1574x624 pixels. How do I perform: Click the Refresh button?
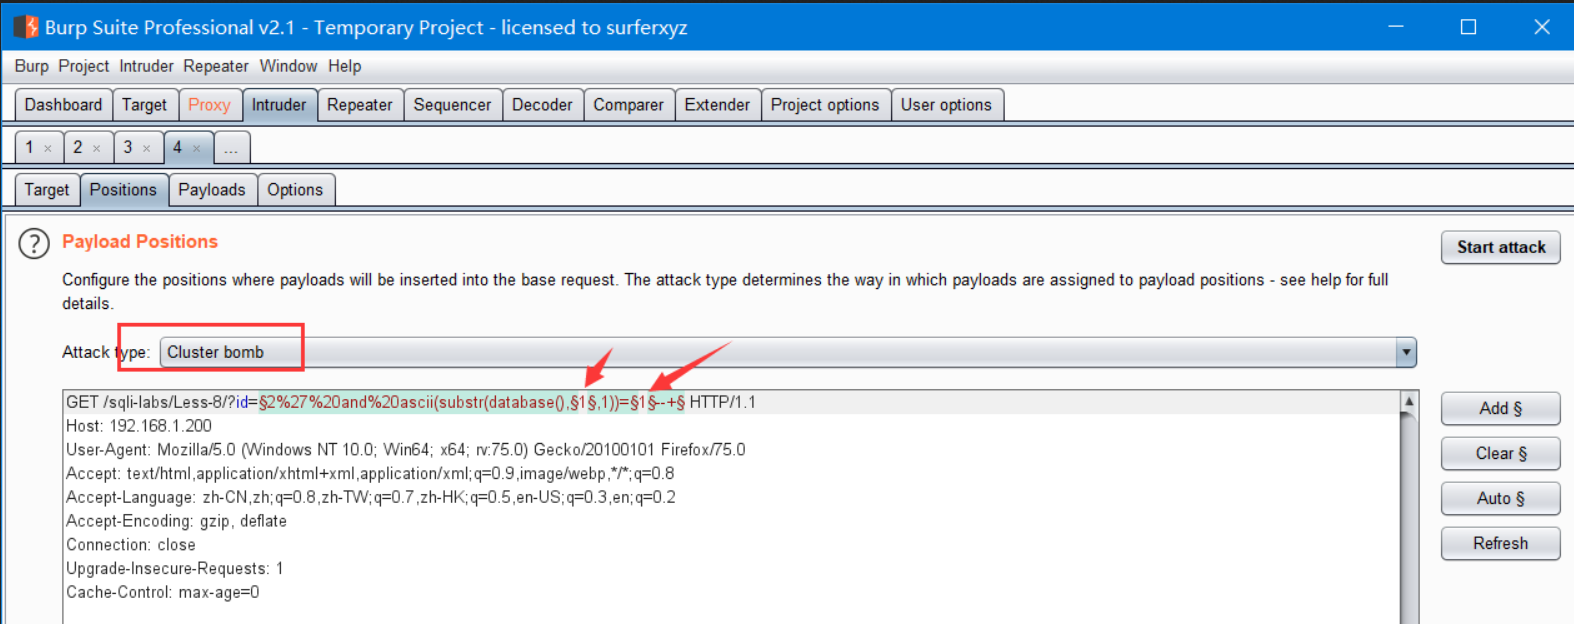point(1501,543)
